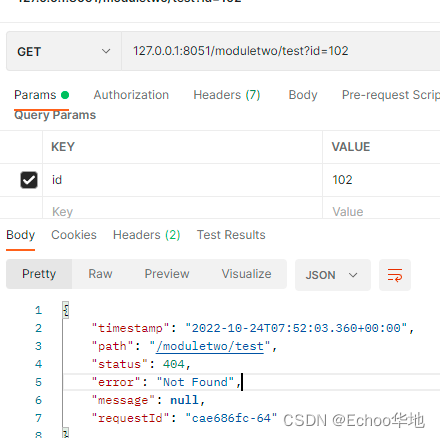Switch response view to Preview

[167, 274]
